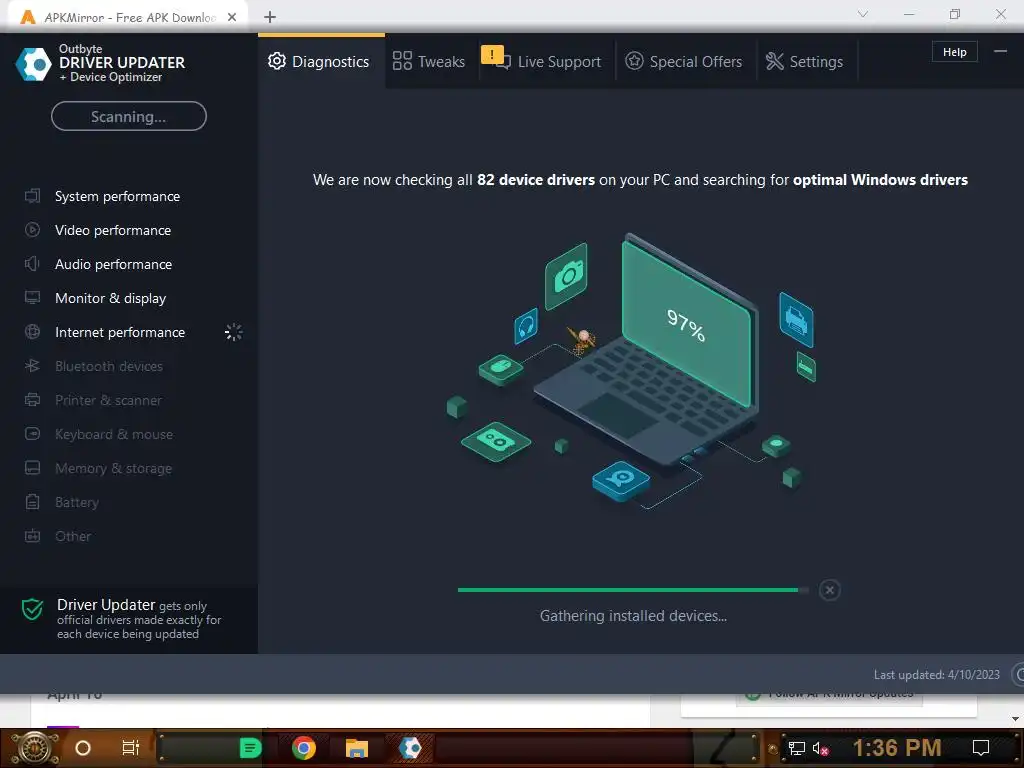Open Chrome from the taskbar
The width and height of the screenshot is (1024, 768).
pos(304,748)
